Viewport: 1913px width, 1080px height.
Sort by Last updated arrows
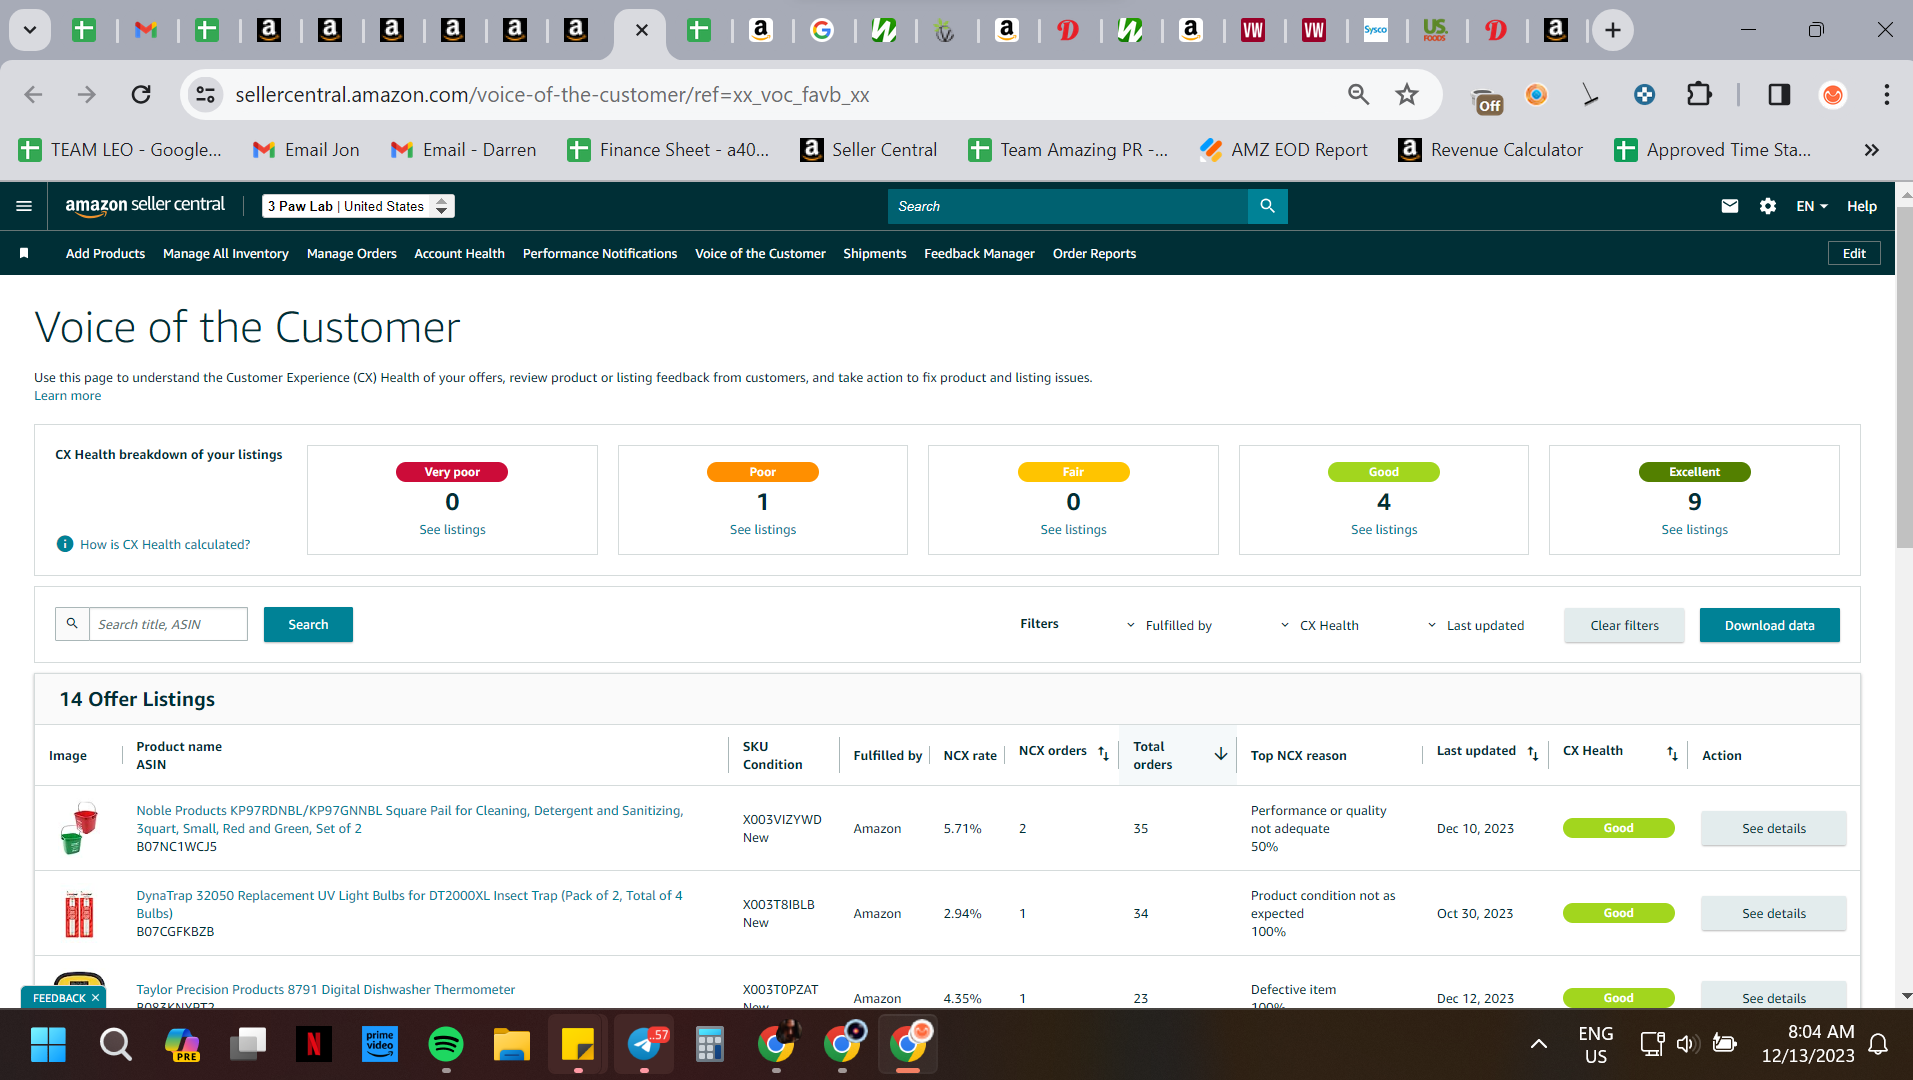coord(1533,753)
